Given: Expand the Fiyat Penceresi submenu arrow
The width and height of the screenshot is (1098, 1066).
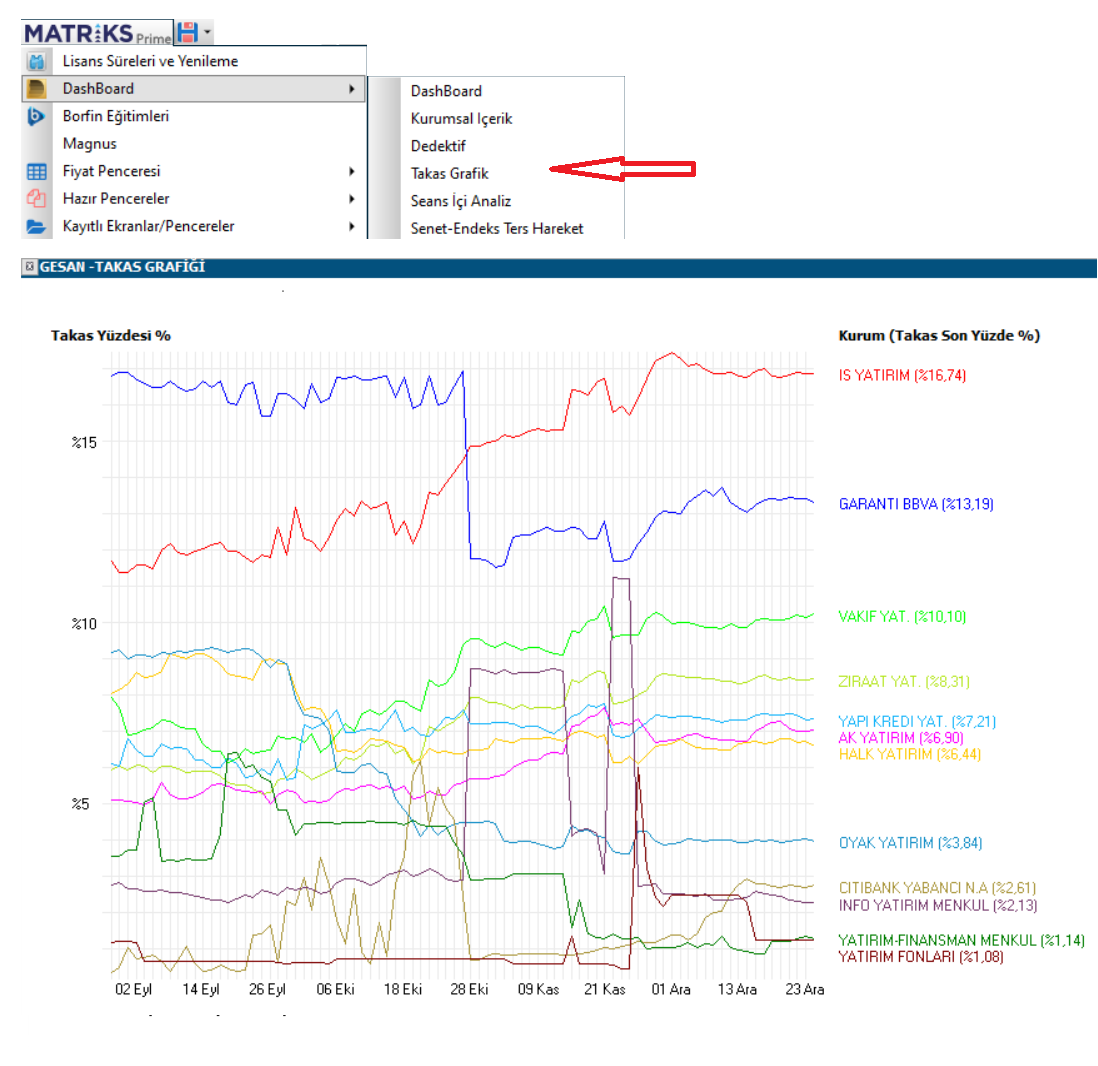Looking at the screenshot, I should (x=352, y=171).
